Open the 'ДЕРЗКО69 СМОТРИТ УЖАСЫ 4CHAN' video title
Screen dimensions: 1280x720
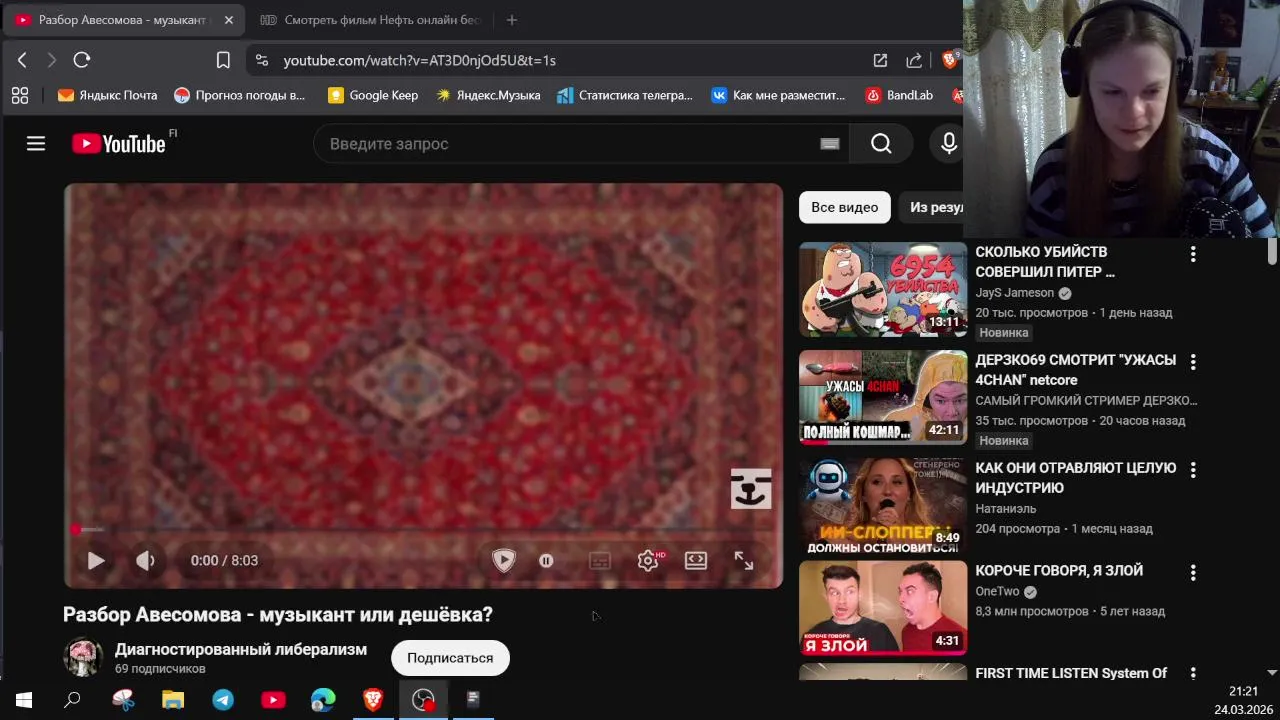pyautogui.click(x=1076, y=370)
